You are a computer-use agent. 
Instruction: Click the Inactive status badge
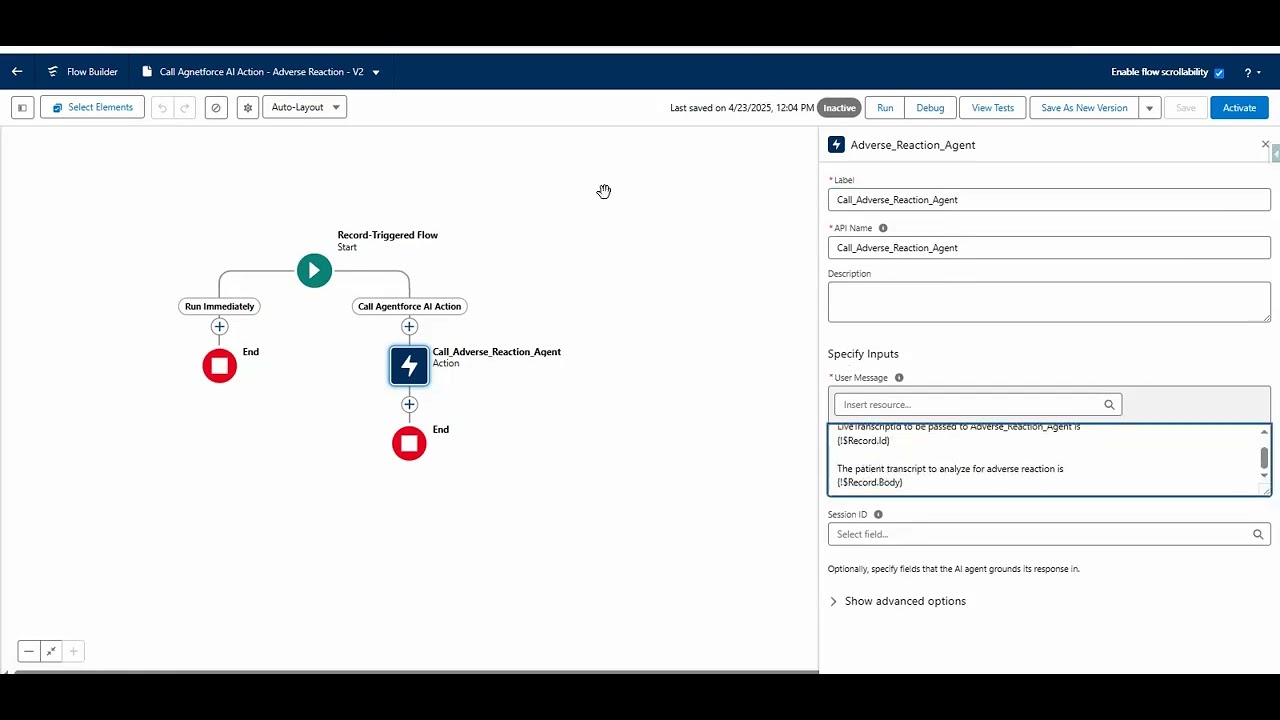(839, 108)
